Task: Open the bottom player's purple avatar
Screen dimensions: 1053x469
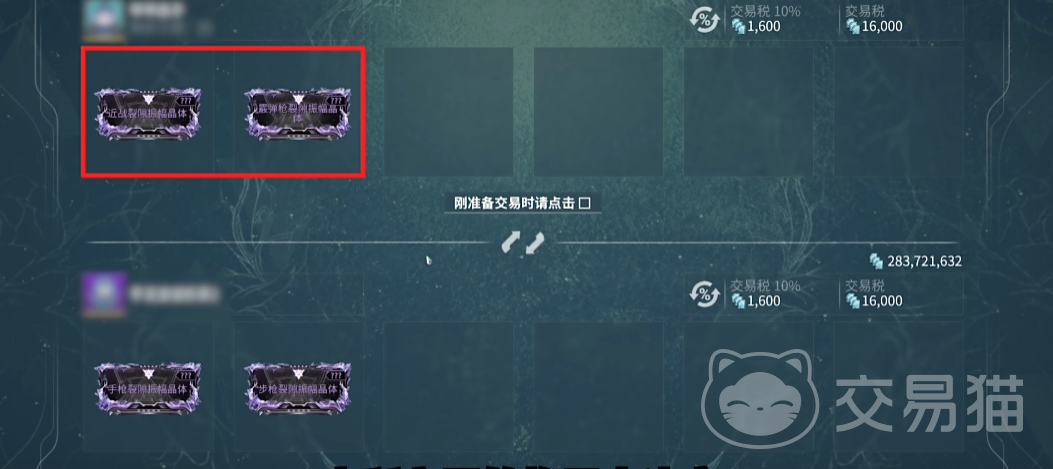Action: (103, 294)
